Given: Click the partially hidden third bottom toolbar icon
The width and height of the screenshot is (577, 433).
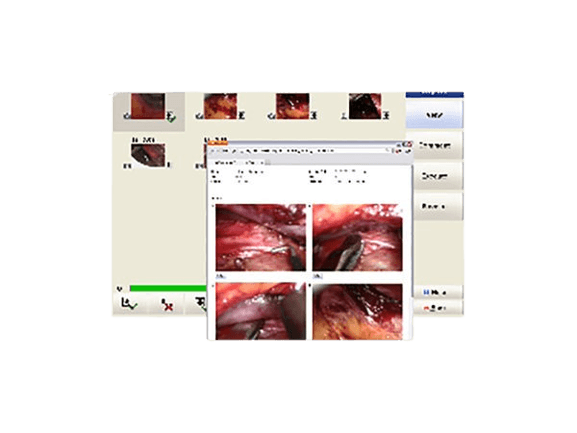Looking at the screenshot, I should [201, 304].
